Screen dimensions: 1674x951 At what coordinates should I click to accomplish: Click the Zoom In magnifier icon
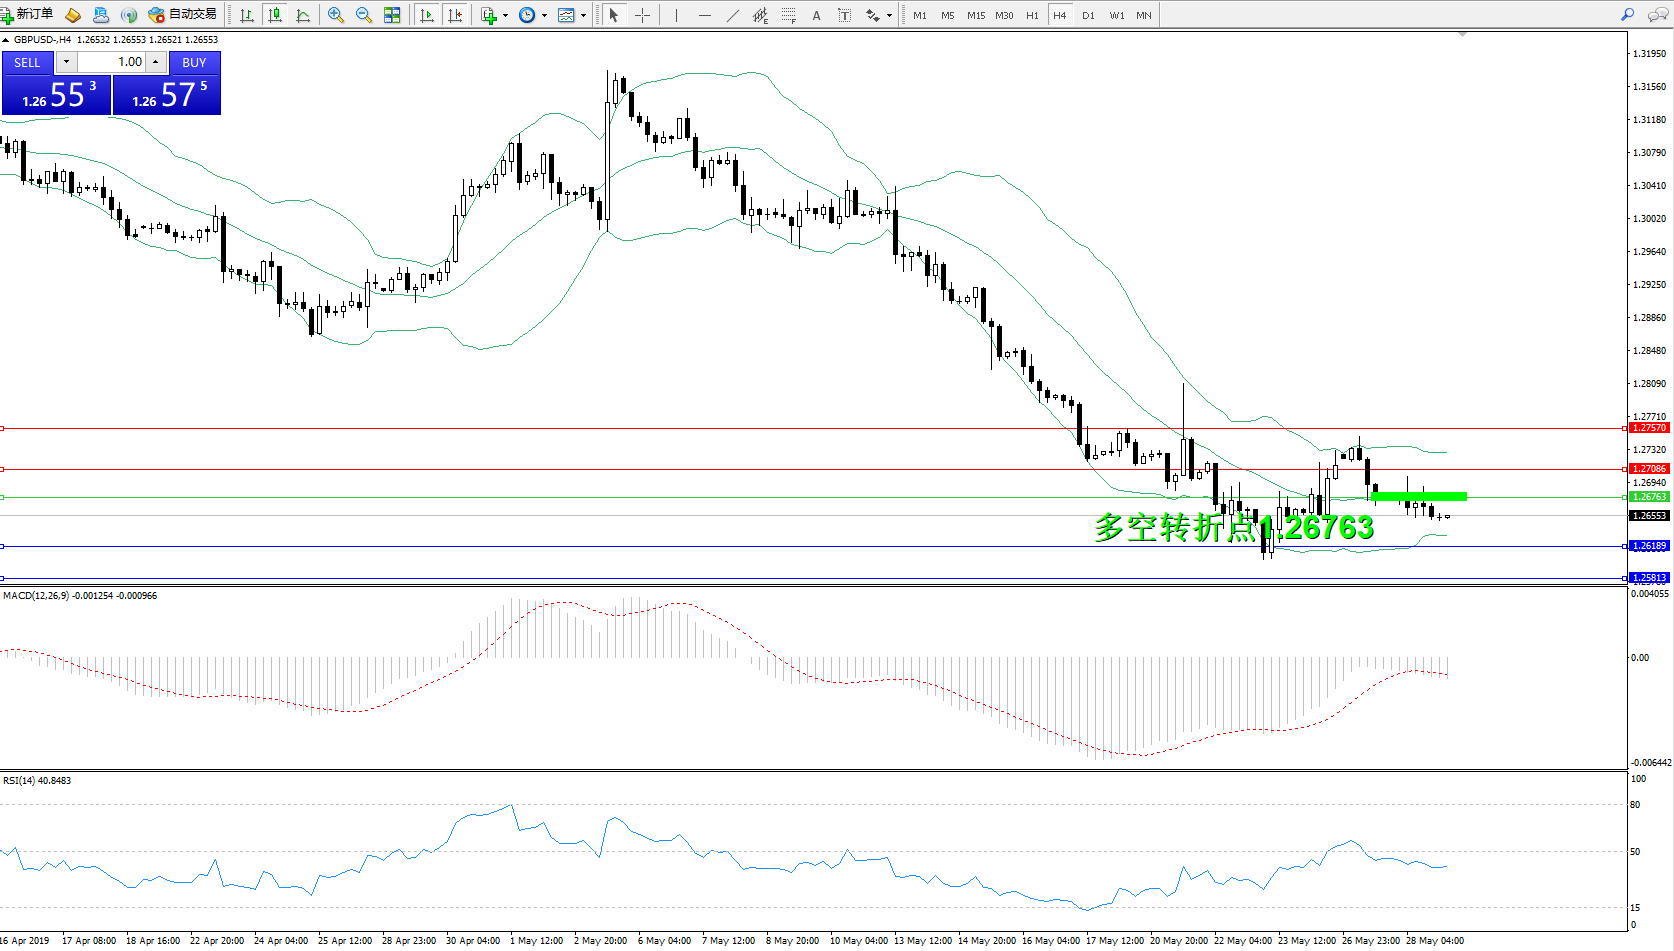(336, 15)
